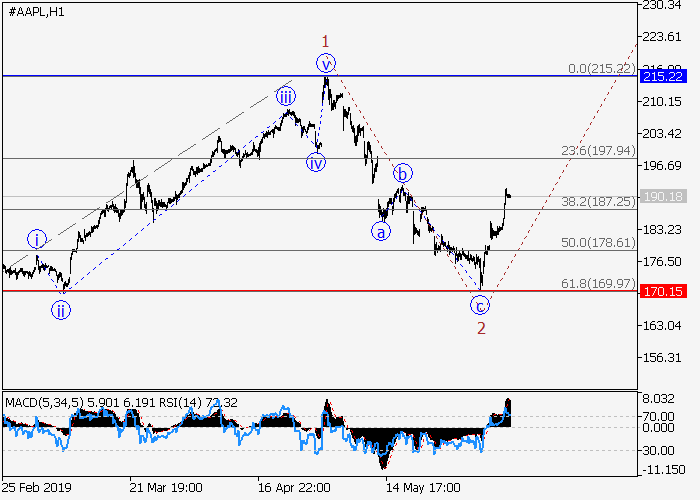700x500 pixels.
Task: Select the 215.22 price tag on axis
Action: 662,76
